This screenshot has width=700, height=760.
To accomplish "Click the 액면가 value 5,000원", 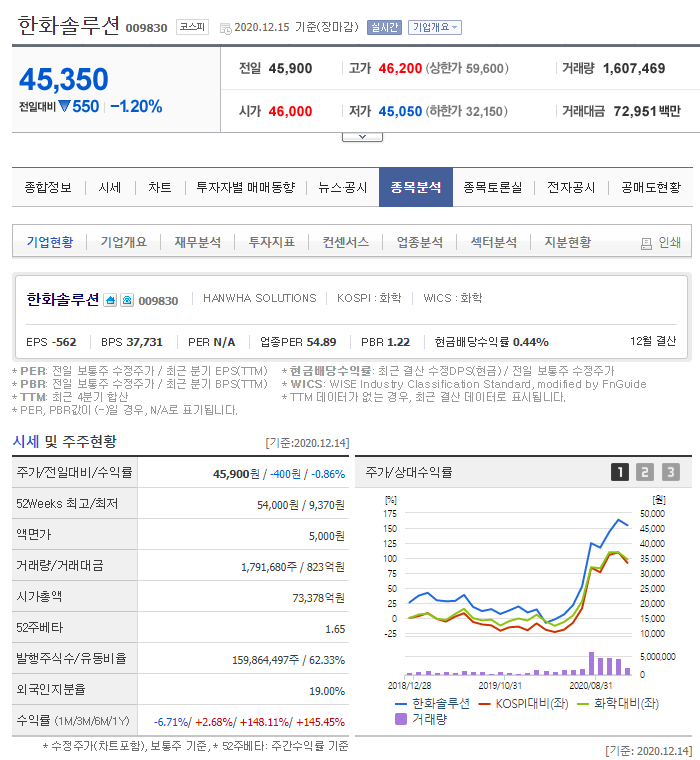I will tap(327, 536).
